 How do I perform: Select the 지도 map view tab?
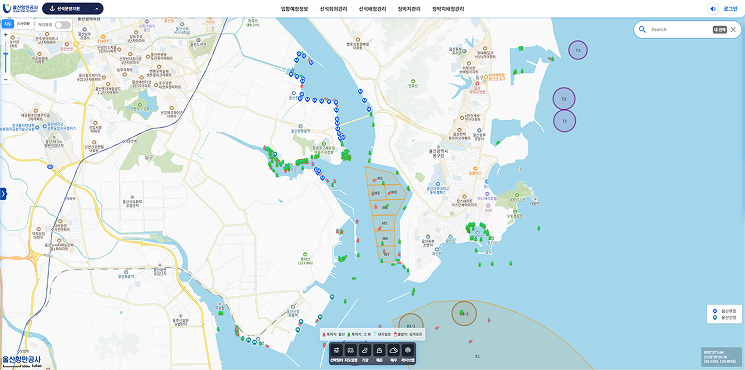[x=7, y=24]
